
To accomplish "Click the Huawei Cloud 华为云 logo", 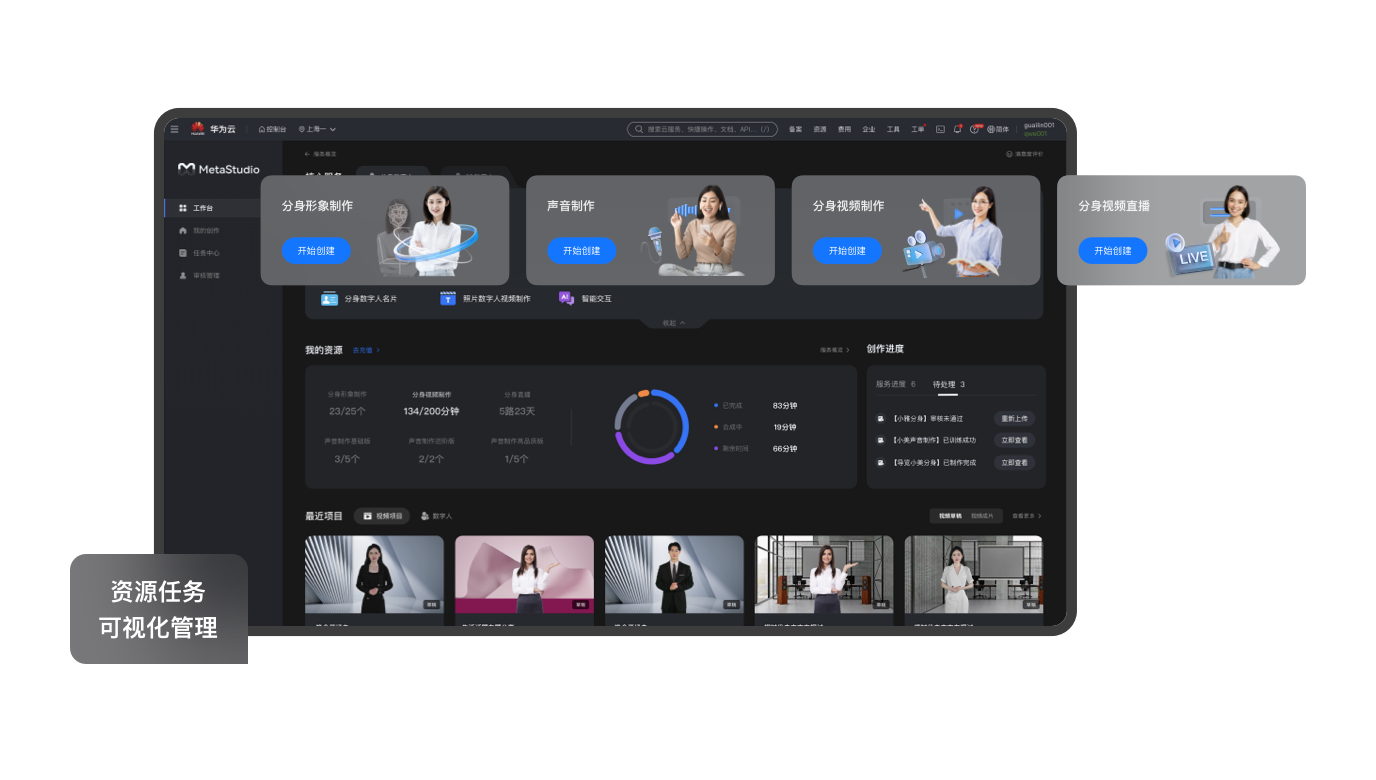I will click(x=214, y=129).
